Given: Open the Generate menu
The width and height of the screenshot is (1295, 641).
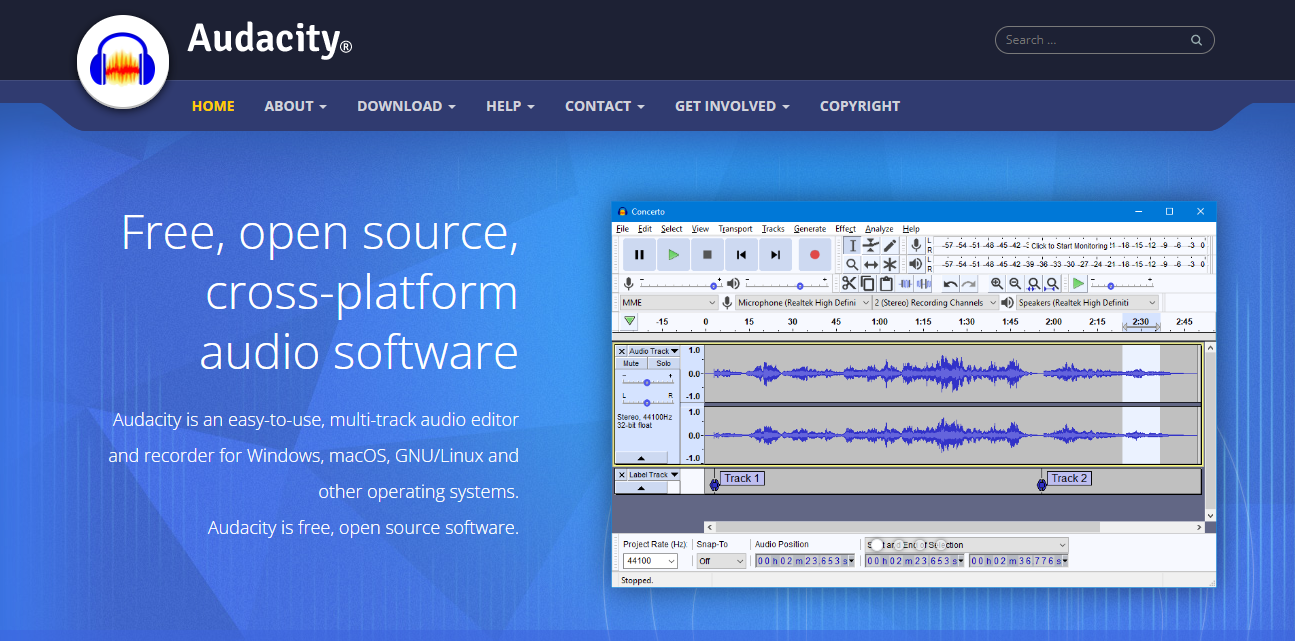Looking at the screenshot, I should click(x=810, y=229).
